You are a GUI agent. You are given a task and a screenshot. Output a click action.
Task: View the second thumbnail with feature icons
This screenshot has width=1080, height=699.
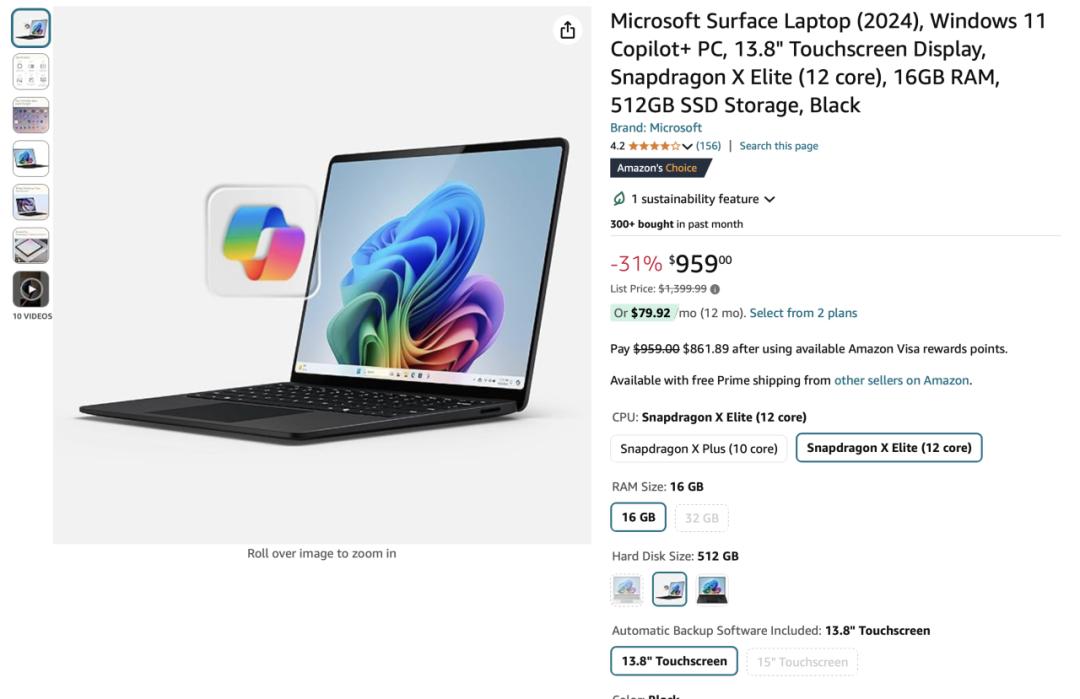tap(31, 72)
